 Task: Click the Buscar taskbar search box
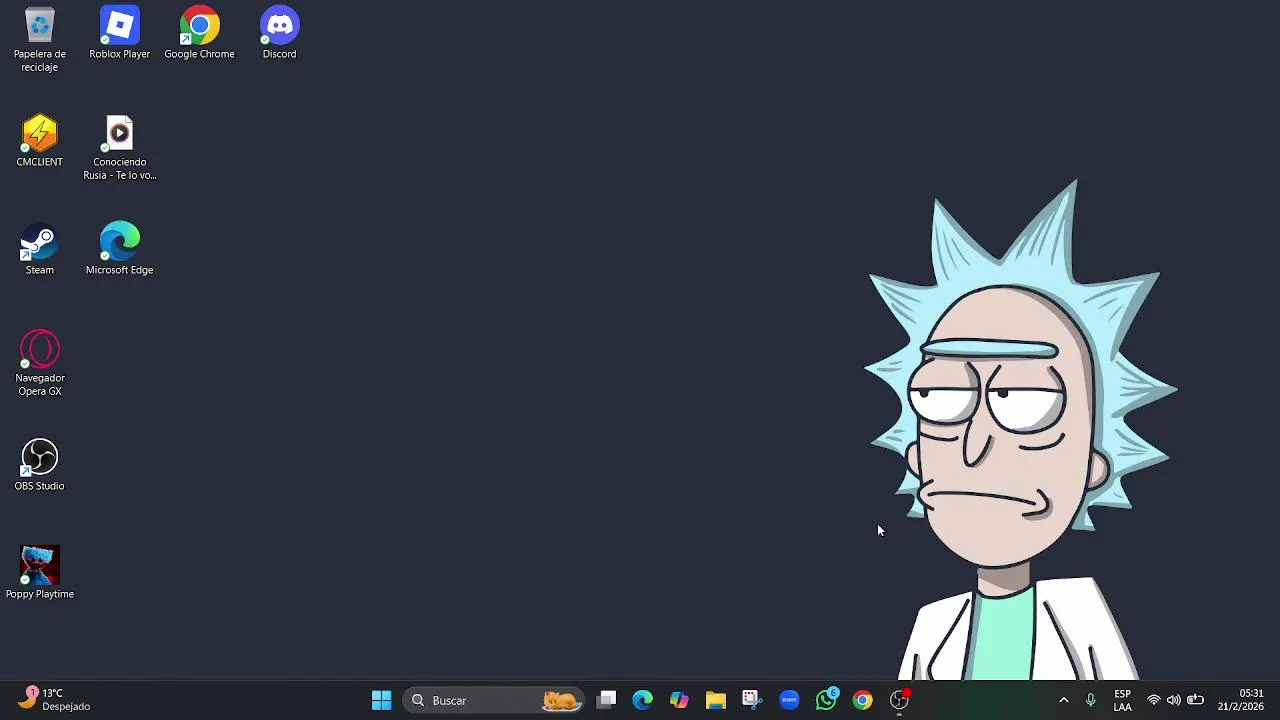(x=494, y=700)
